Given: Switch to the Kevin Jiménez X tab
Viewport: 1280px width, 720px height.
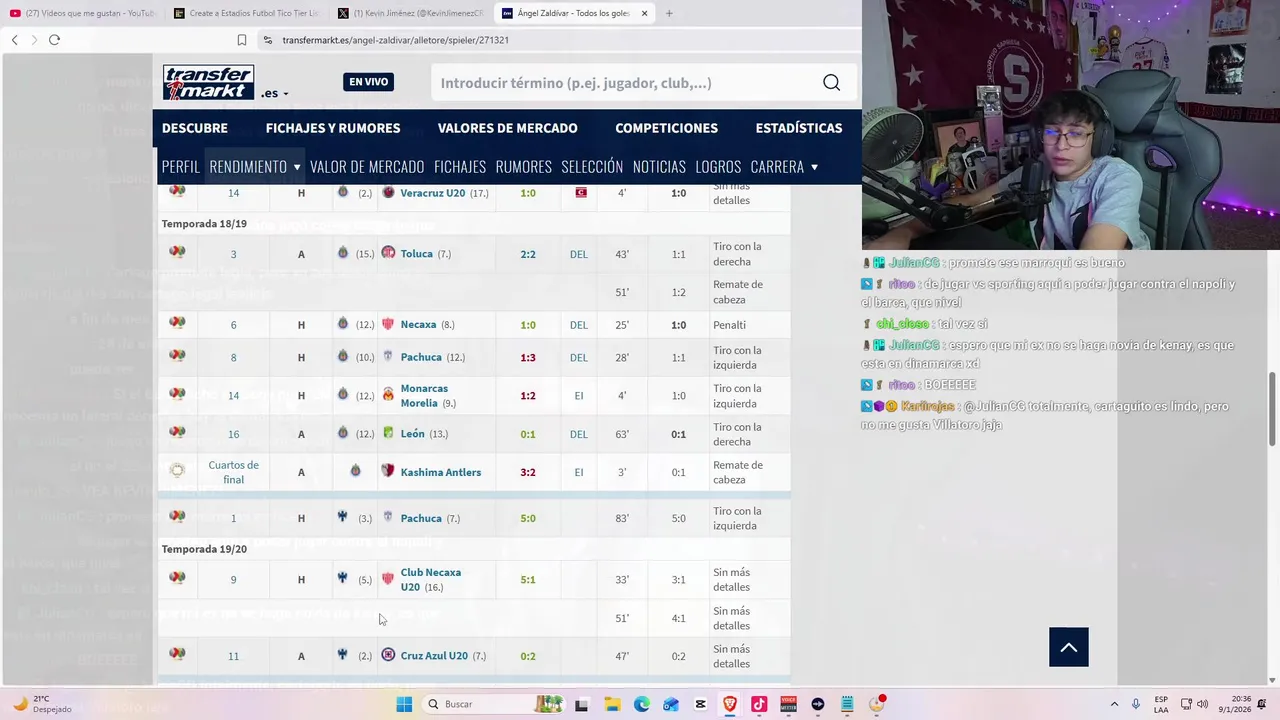Looking at the screenshot, I should coord(410,13).
